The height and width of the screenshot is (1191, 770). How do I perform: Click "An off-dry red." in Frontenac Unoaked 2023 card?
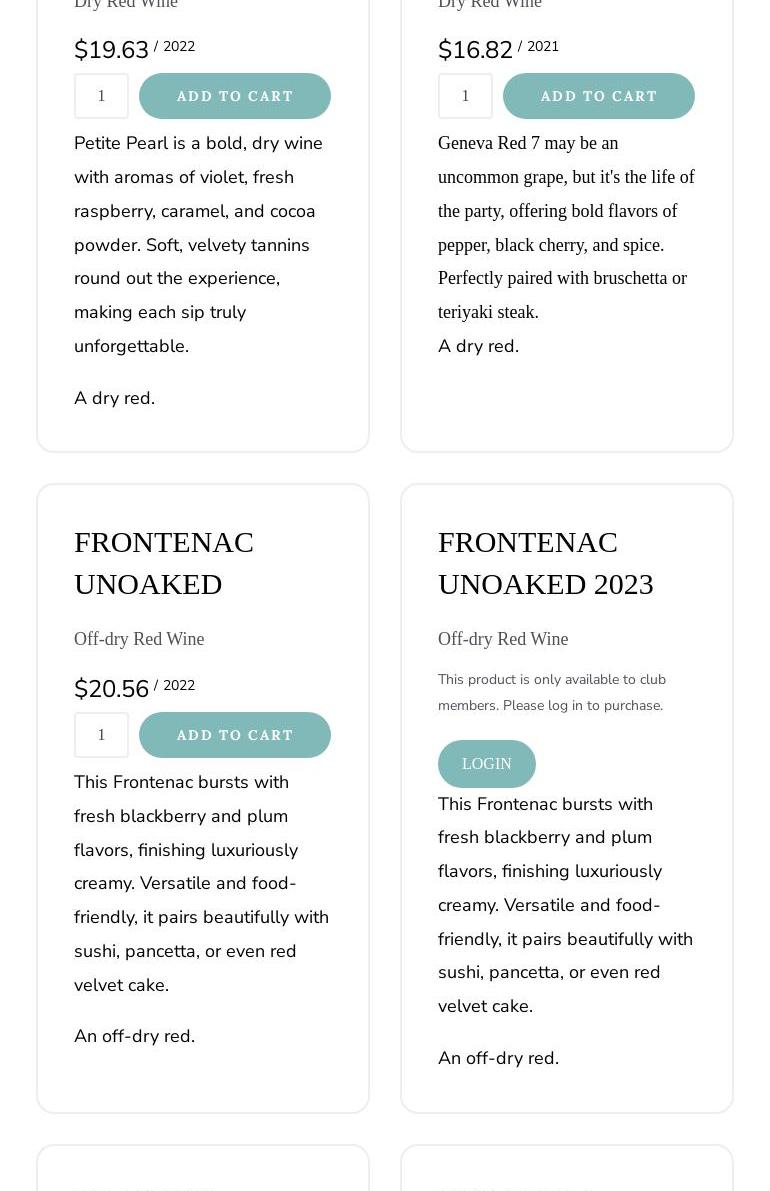point(498,1058)
